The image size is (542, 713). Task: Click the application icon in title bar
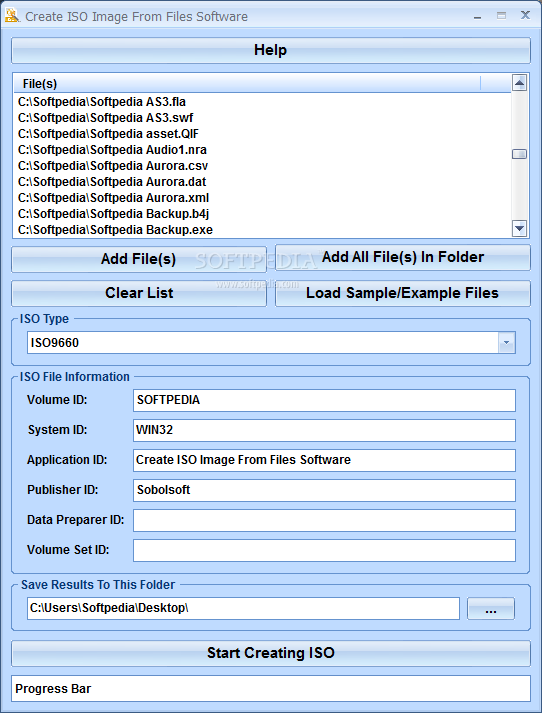tap(12, 15)
